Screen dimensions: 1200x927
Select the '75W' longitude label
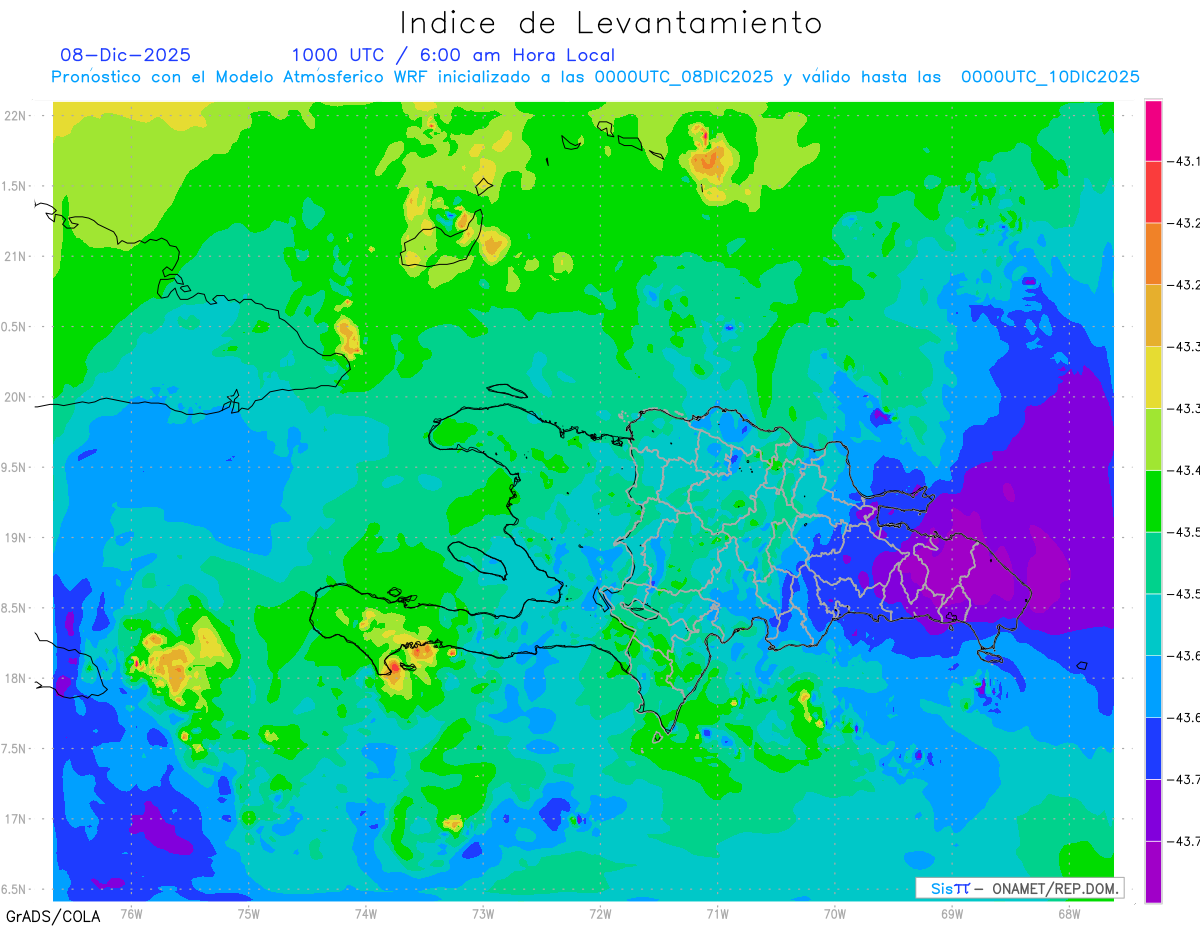tap(248, 913)
